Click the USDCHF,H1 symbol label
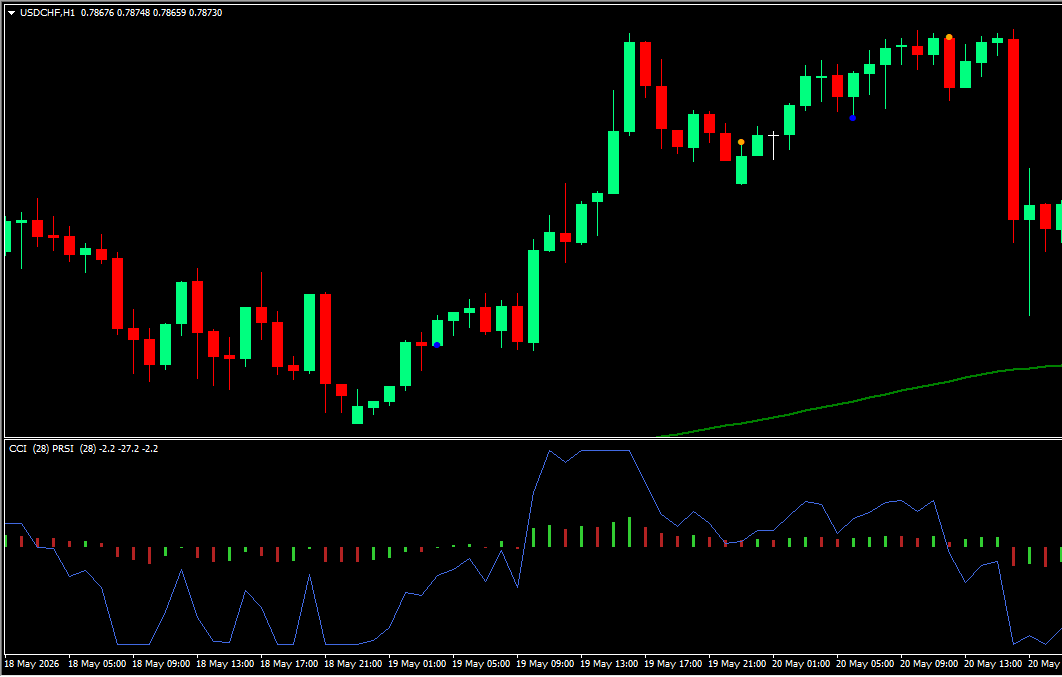The height and width of the screenshot is (677, 1062). coord(47,13)
